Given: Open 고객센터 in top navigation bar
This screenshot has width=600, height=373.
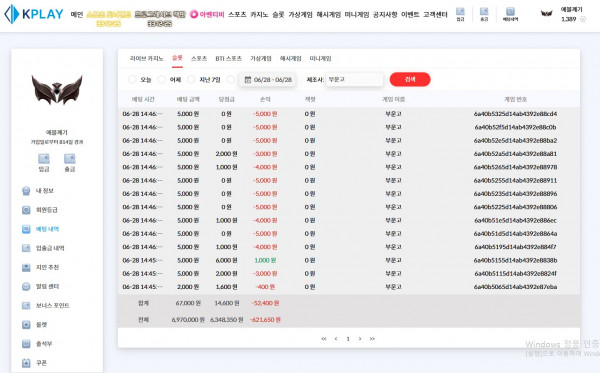Looking at the screenshot, I should (x=435, y=15).
